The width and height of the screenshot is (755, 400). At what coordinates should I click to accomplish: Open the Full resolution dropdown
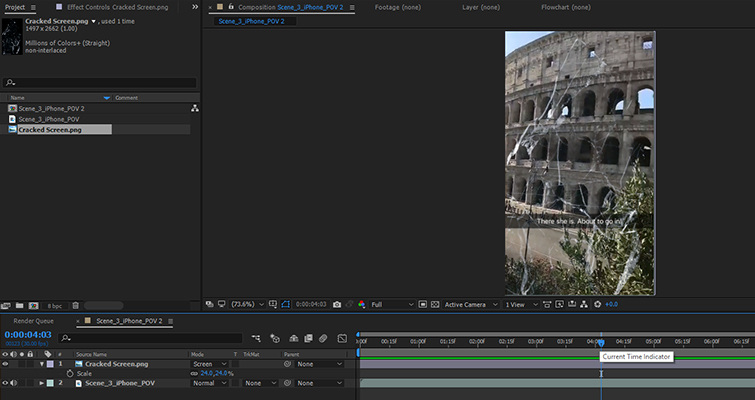[390, 304]
